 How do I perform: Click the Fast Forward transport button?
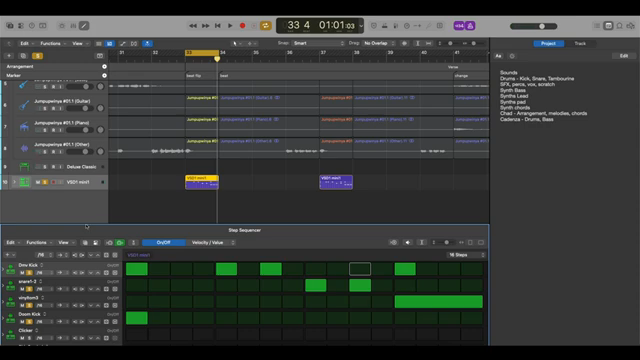(205, 26)
